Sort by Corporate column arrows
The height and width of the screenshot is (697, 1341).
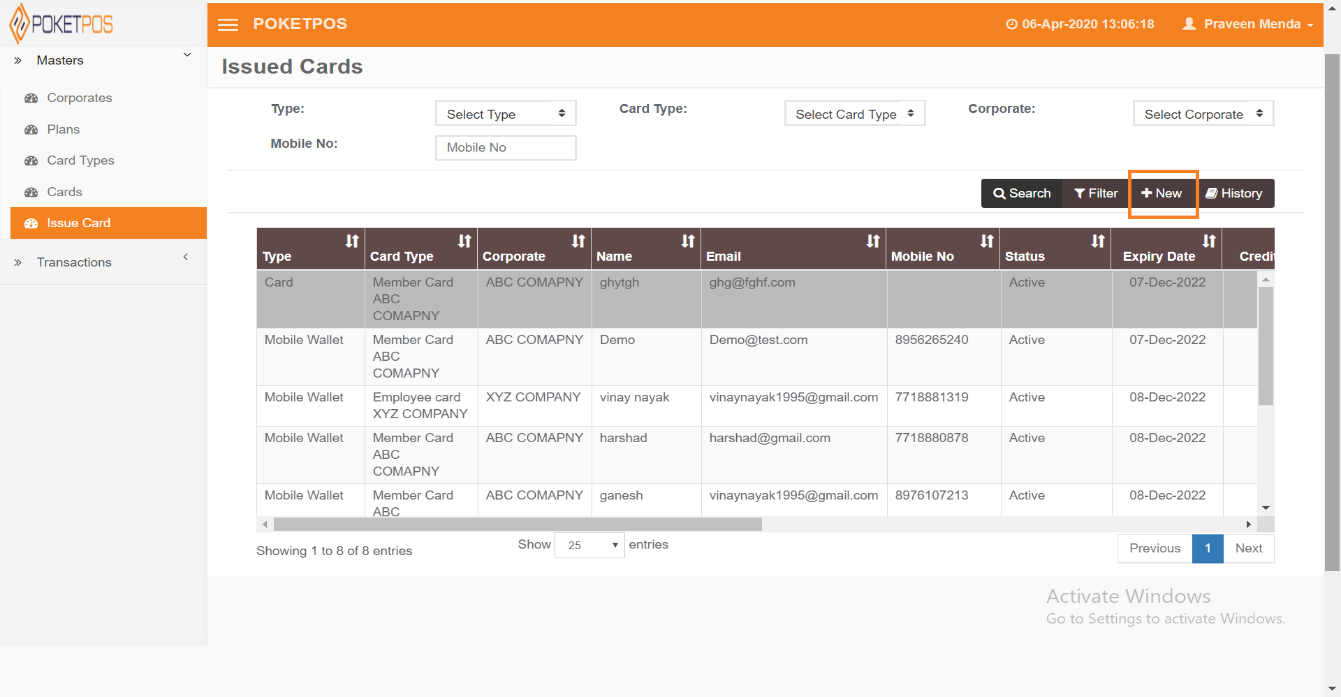[x=578, y=241]
